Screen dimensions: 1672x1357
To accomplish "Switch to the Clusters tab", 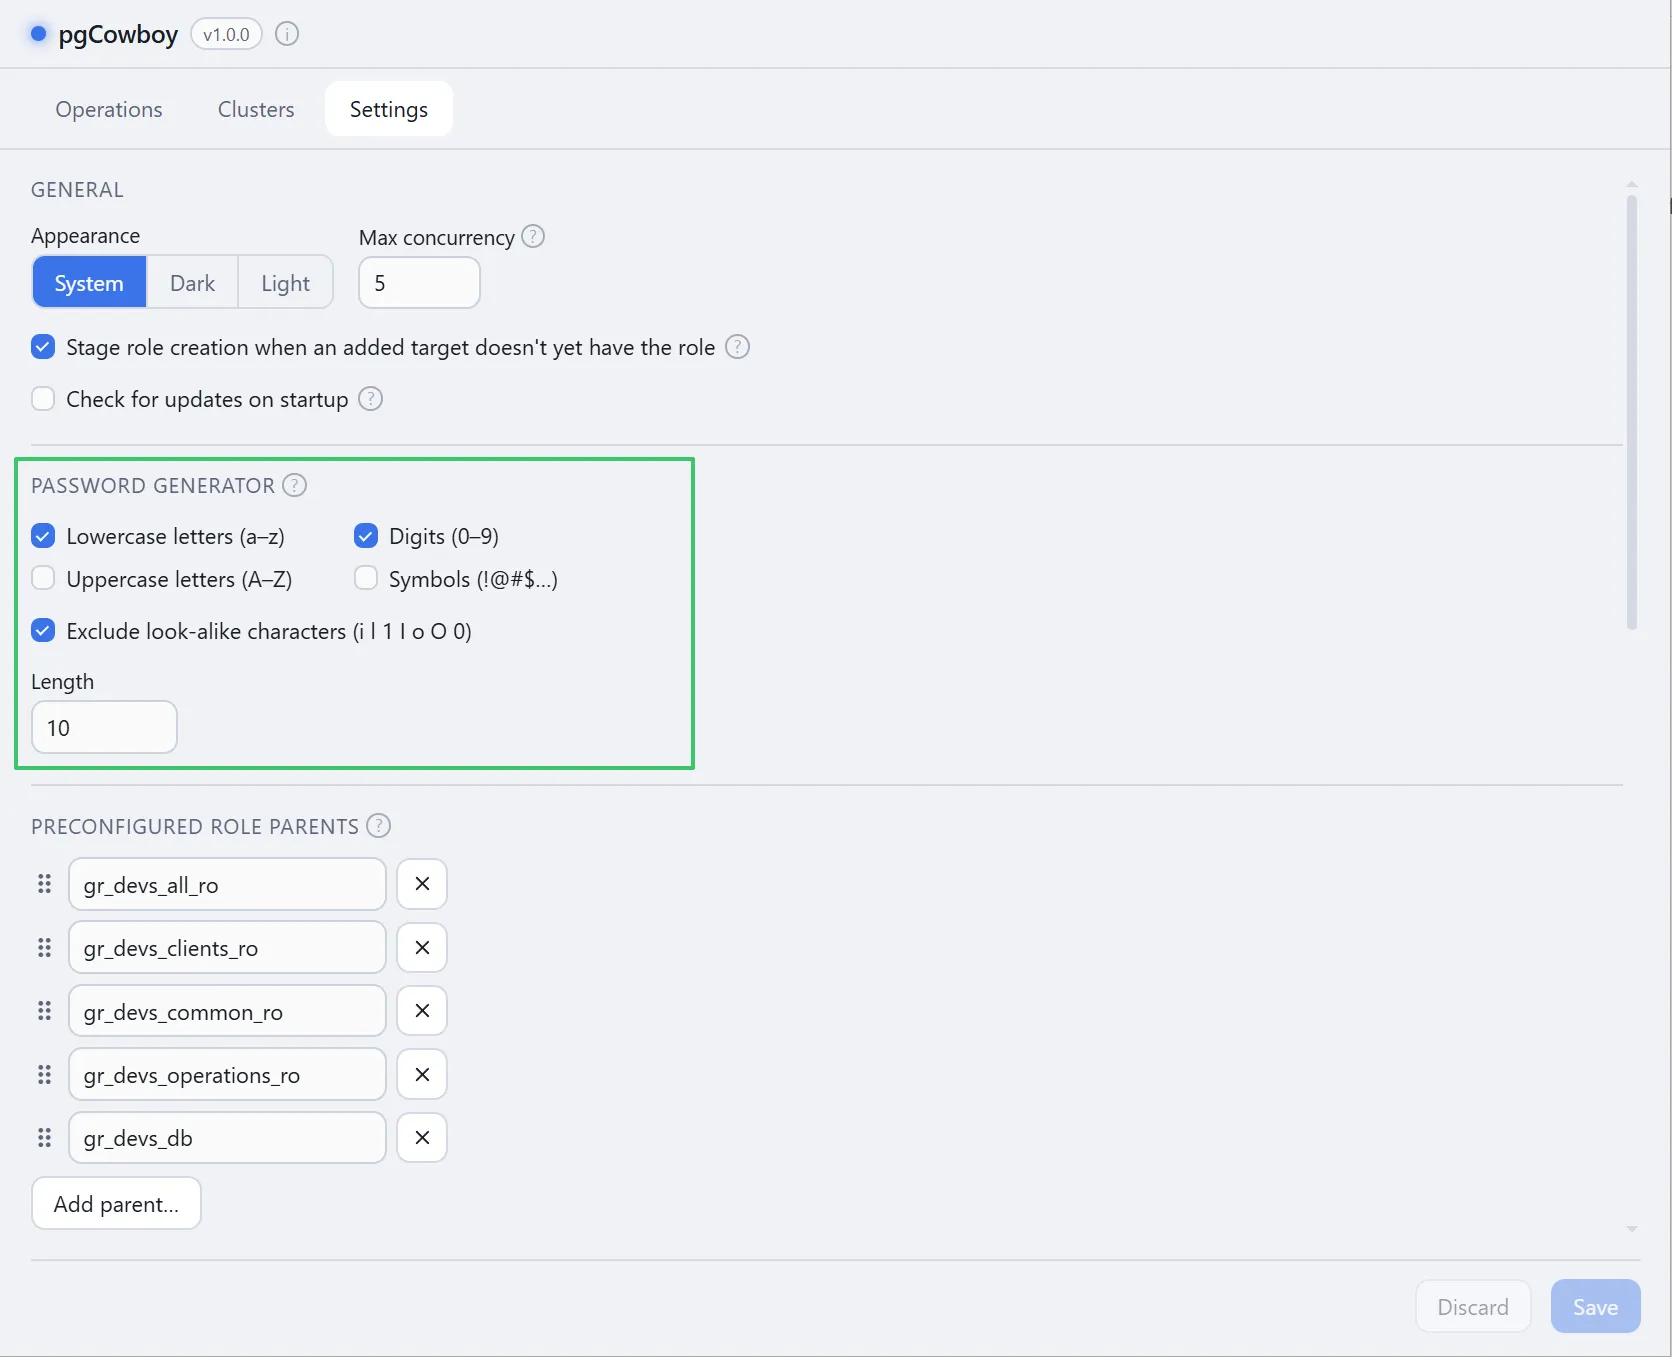I will tap(256, 109).
